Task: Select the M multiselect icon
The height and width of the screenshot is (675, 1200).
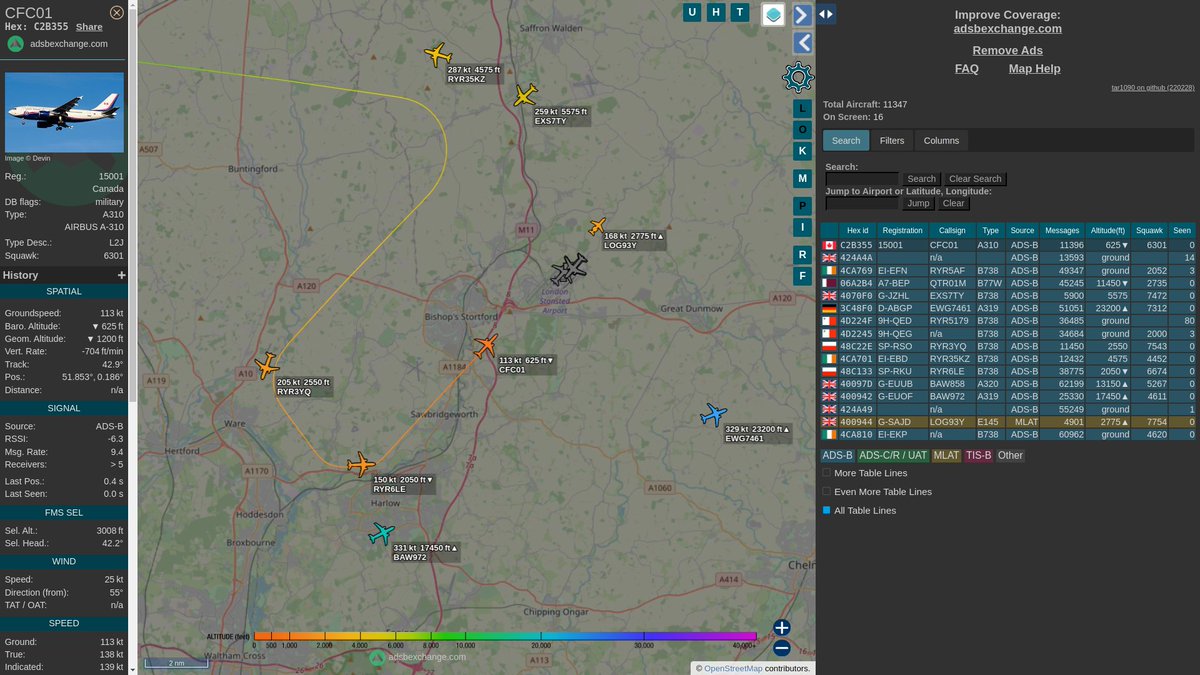Action: coord(801,178)
